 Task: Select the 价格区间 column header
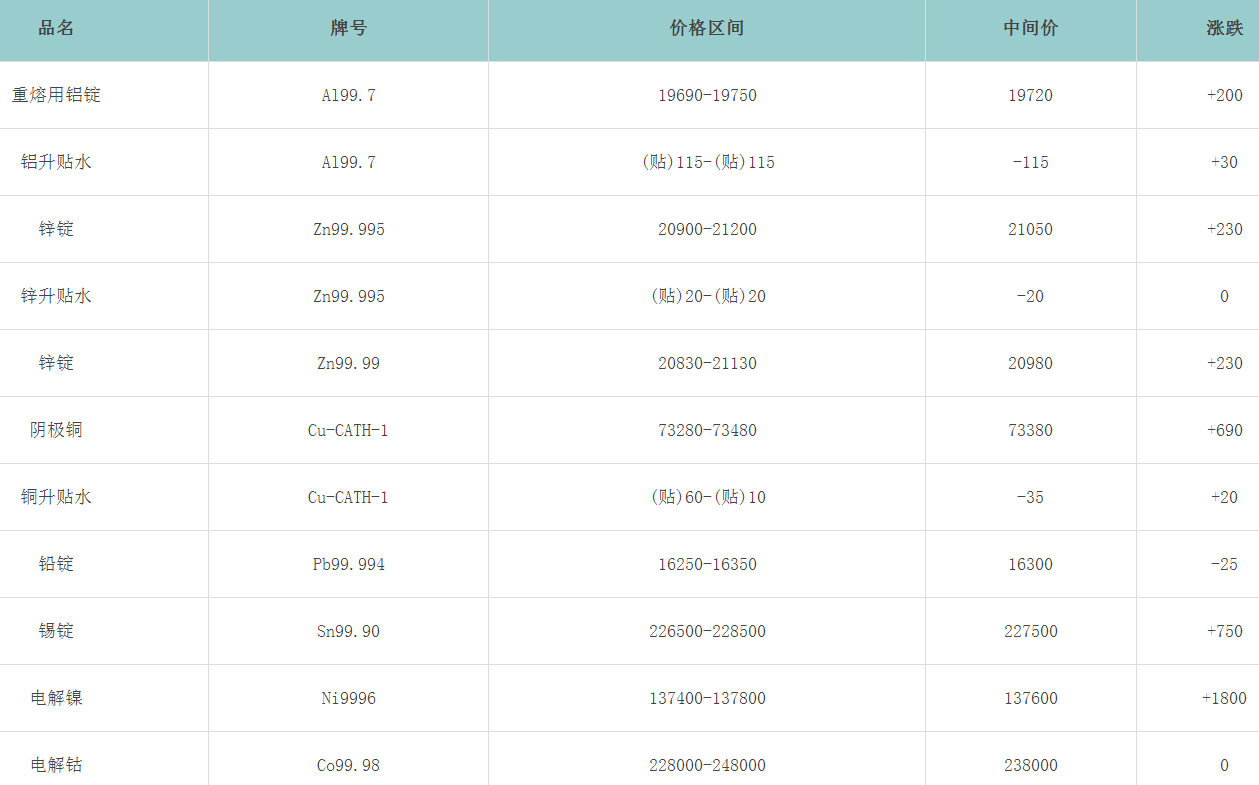[706, 28]
